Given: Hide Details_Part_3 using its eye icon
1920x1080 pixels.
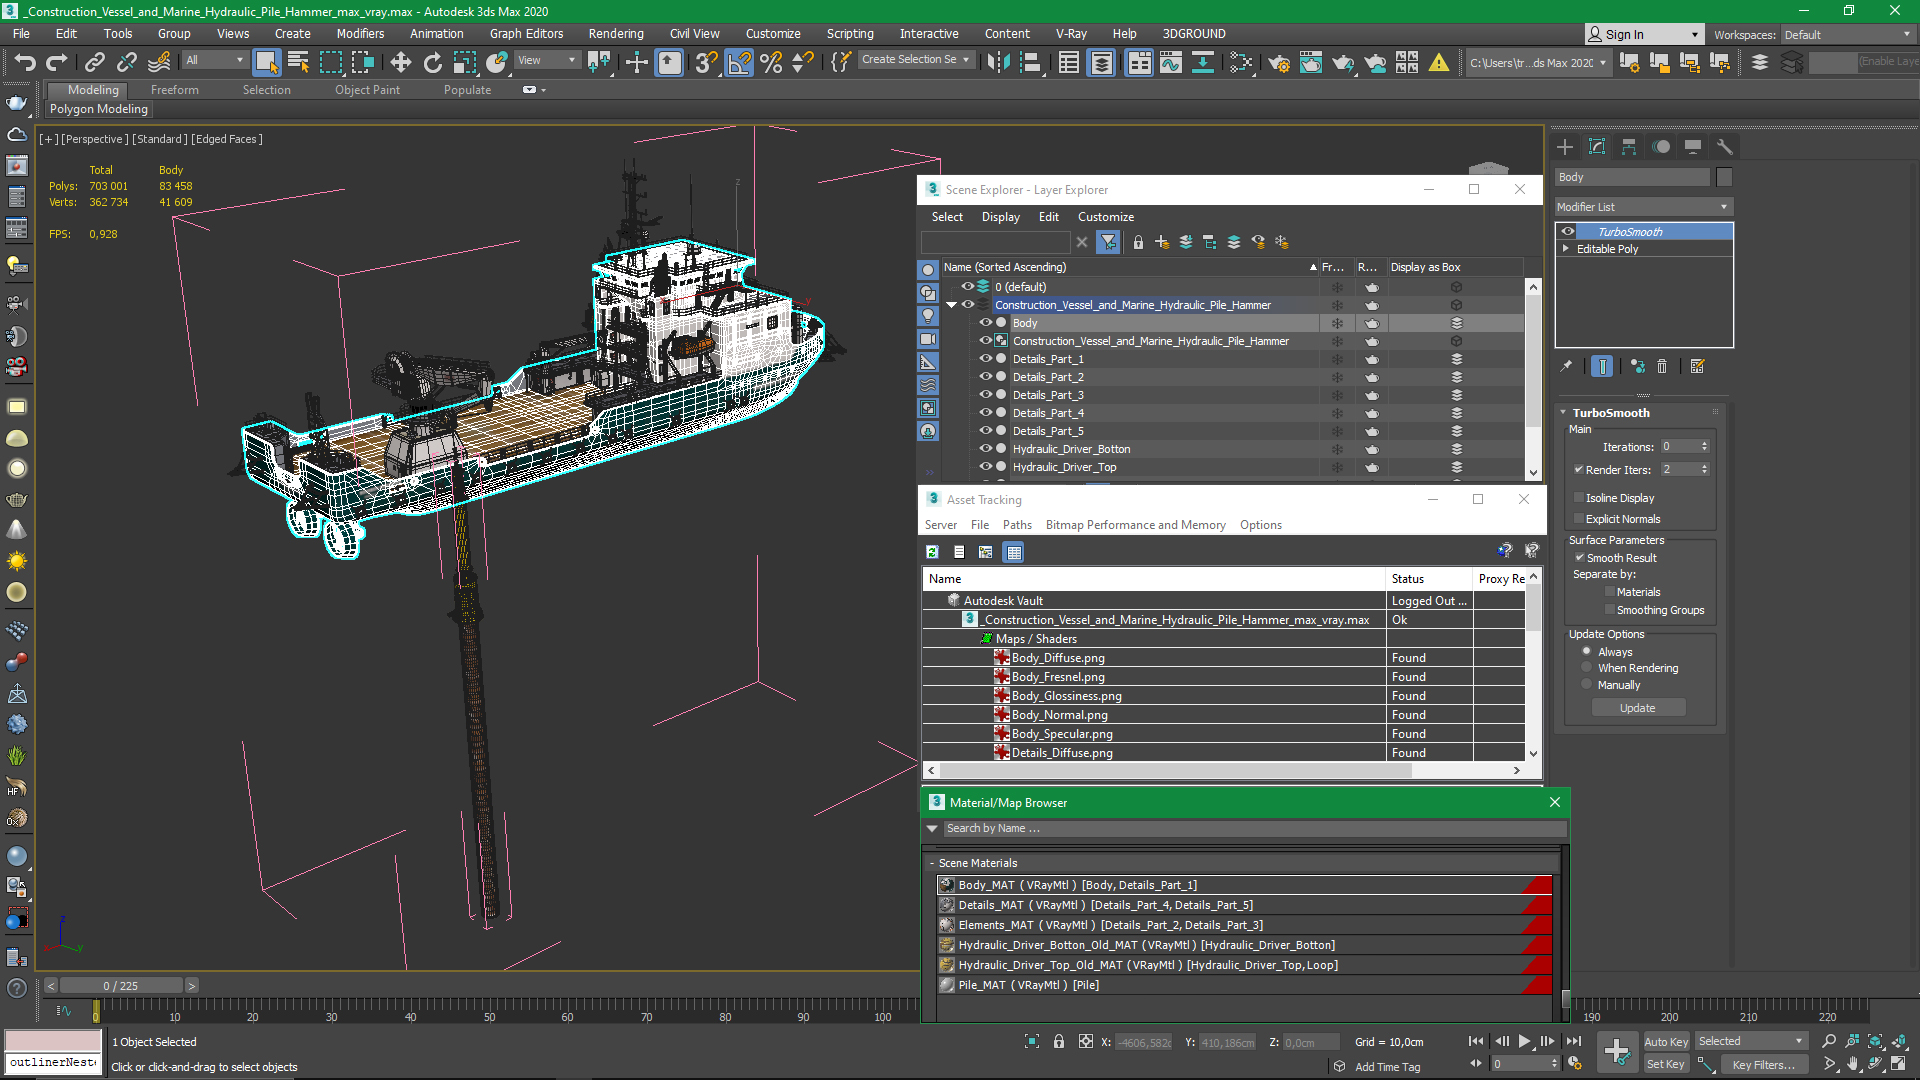Looking at the screenshot, I should [985, 394].
